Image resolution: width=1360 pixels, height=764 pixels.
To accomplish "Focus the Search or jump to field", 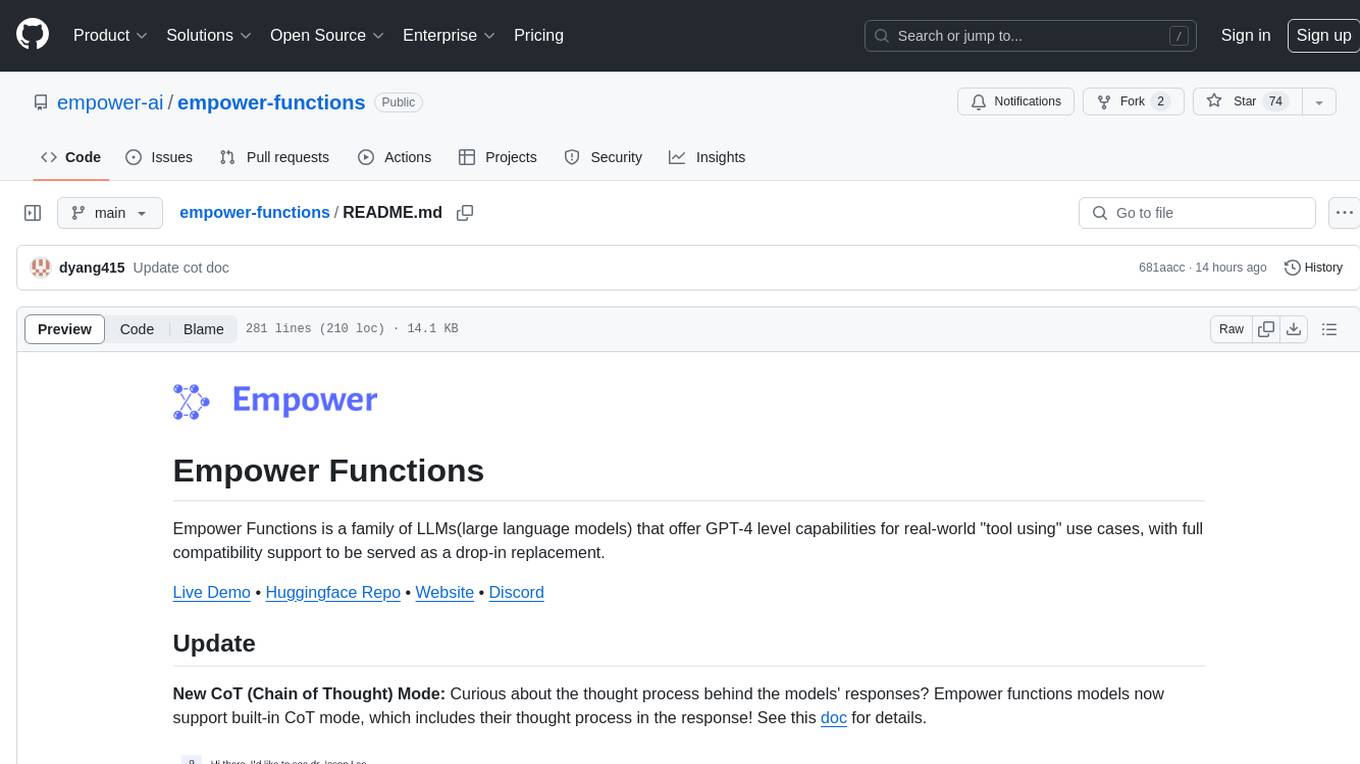I will pyautogui.click(x=1031, y=36).
